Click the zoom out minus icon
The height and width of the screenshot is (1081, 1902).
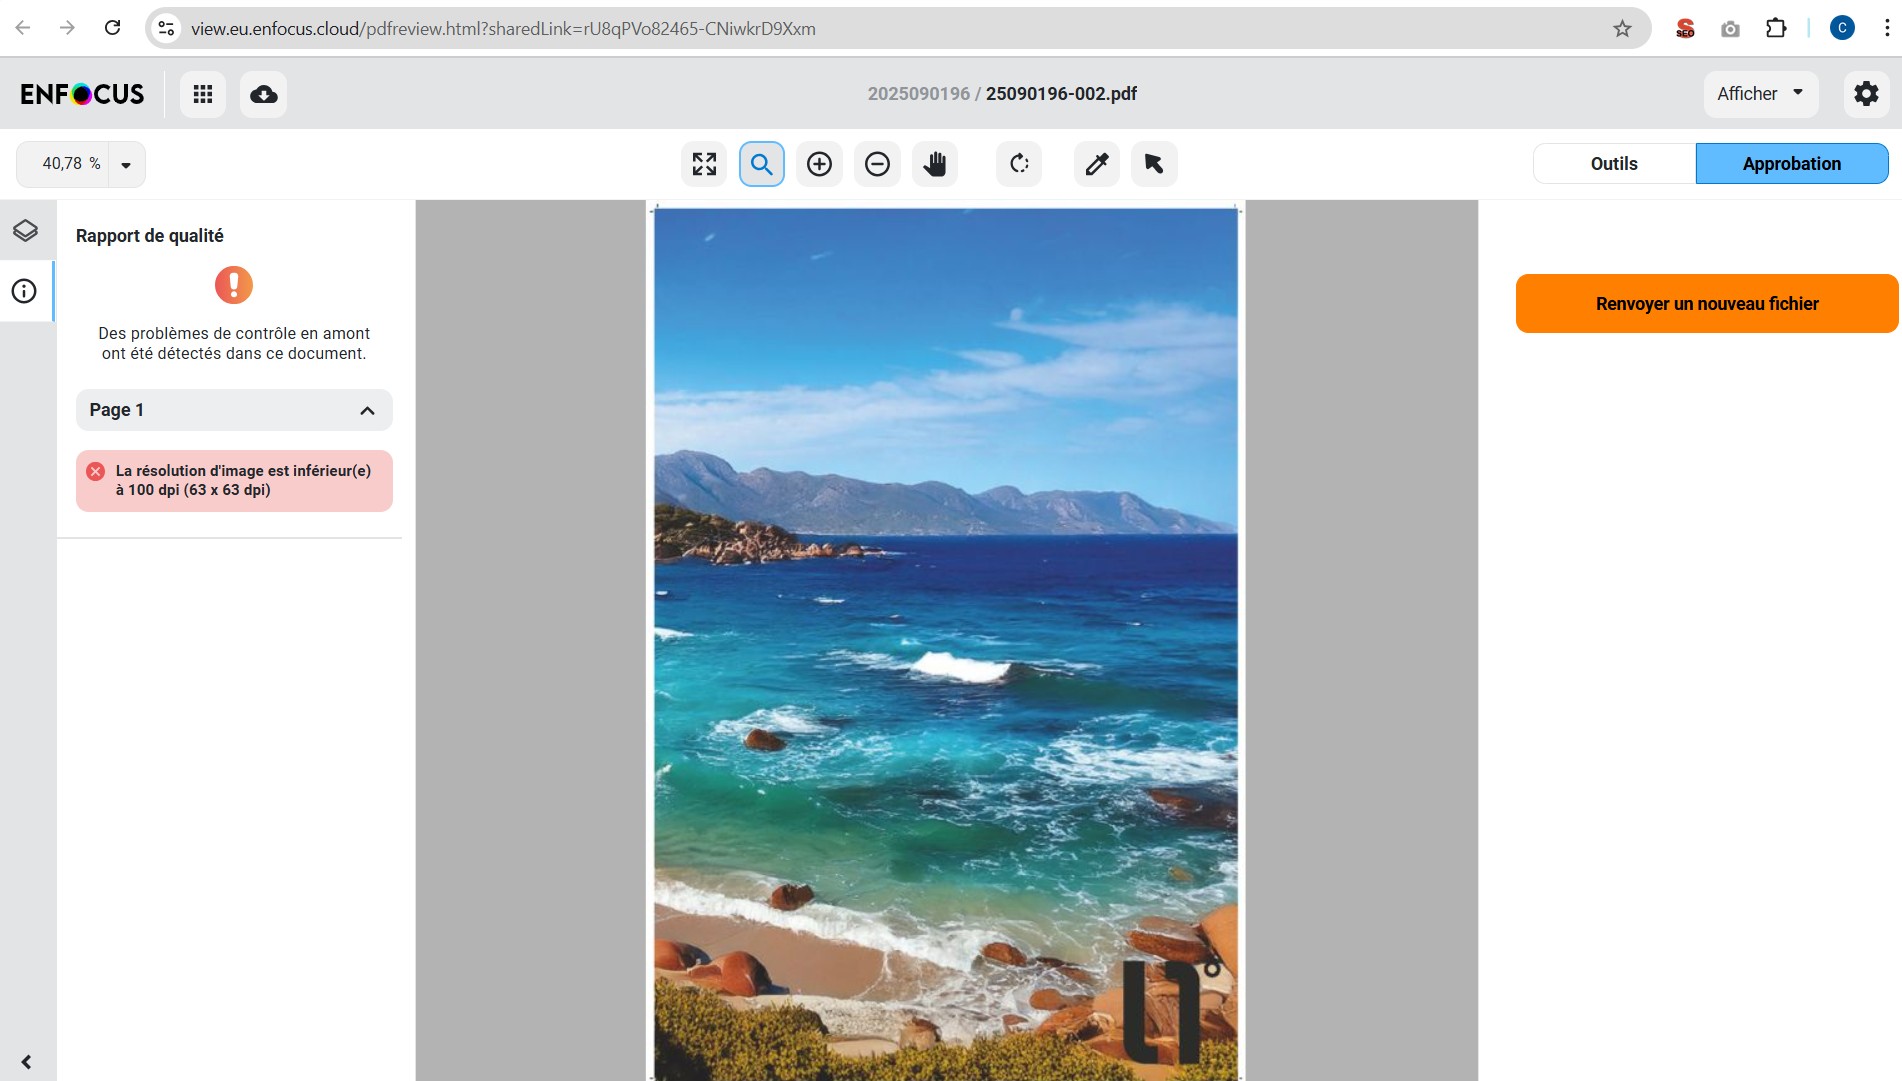pos(877,164)
